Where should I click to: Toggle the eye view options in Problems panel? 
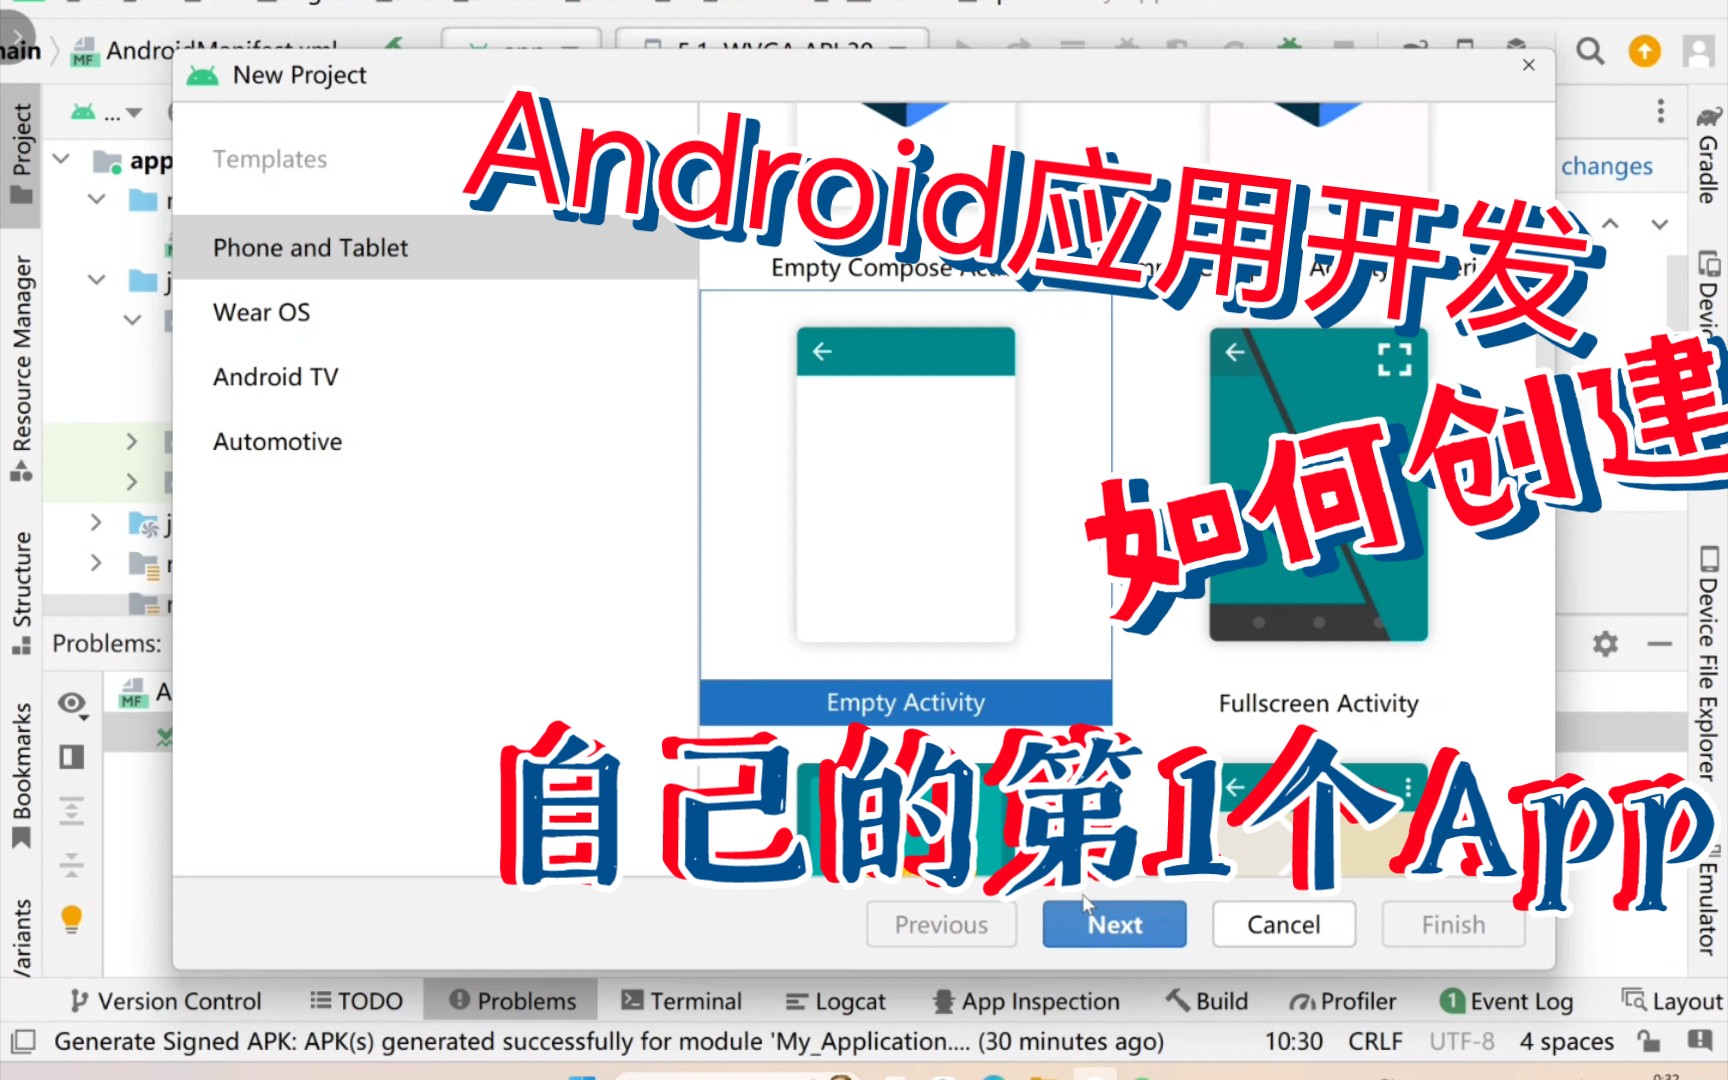click(x=72, y=704)
